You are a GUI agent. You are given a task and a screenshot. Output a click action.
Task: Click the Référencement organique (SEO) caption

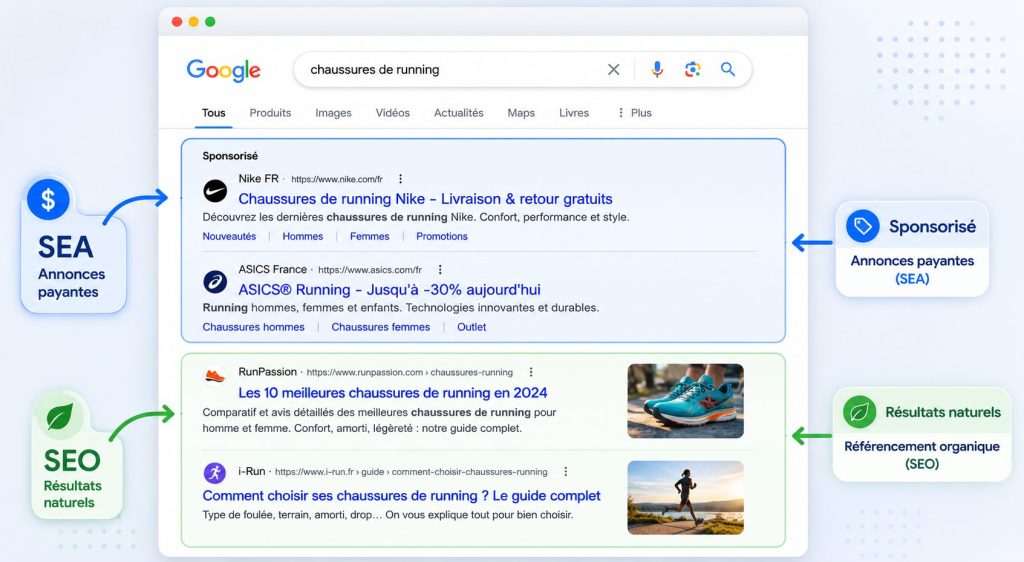(x=922, y=455)
